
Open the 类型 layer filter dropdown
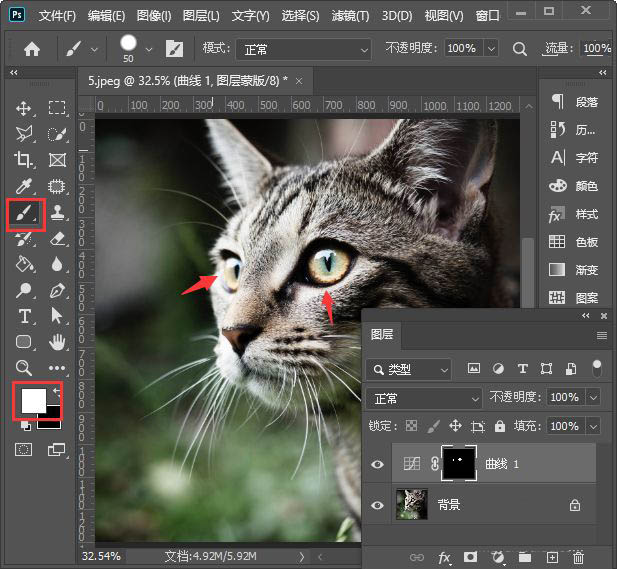pos(409,369)
